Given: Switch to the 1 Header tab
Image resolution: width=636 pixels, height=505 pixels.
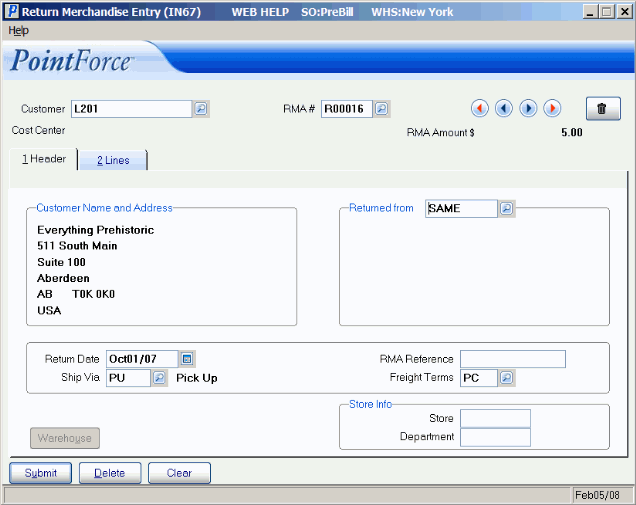Looking at the screenshot, I should point(44,159).
